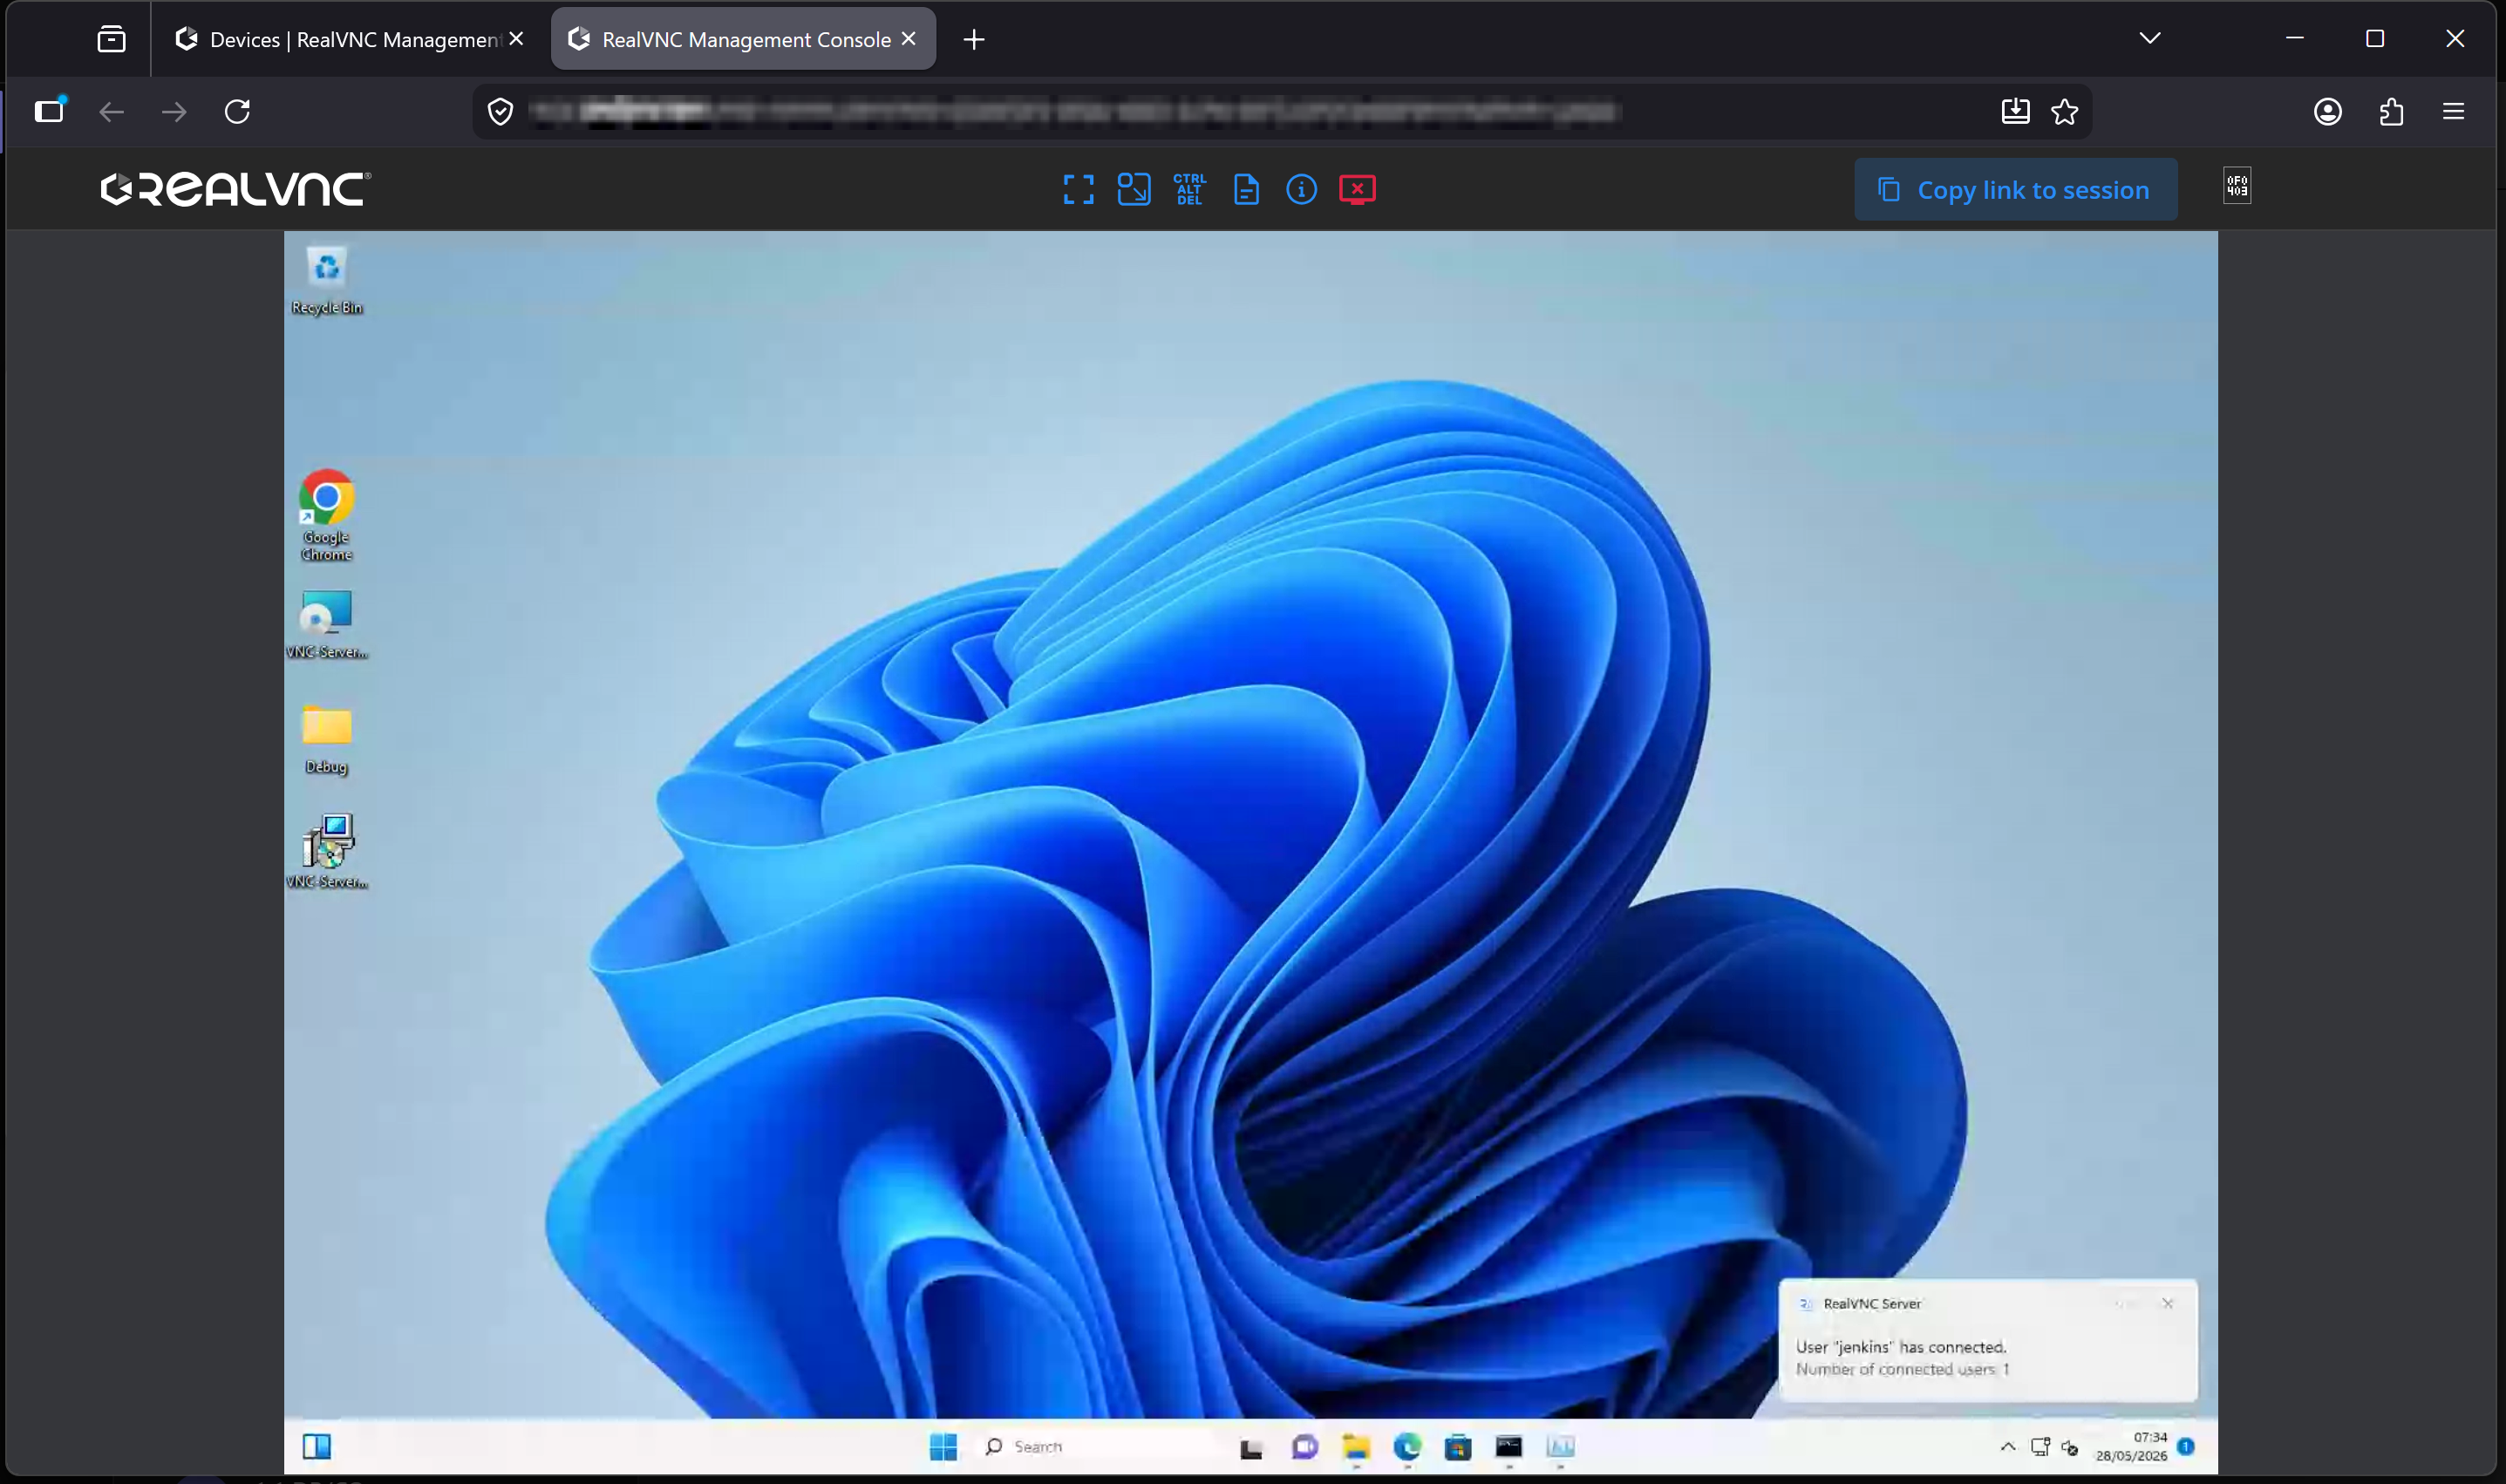Close the Devices browser tab
This screenshot has width=2506, height=1484.
pos(516,39)
